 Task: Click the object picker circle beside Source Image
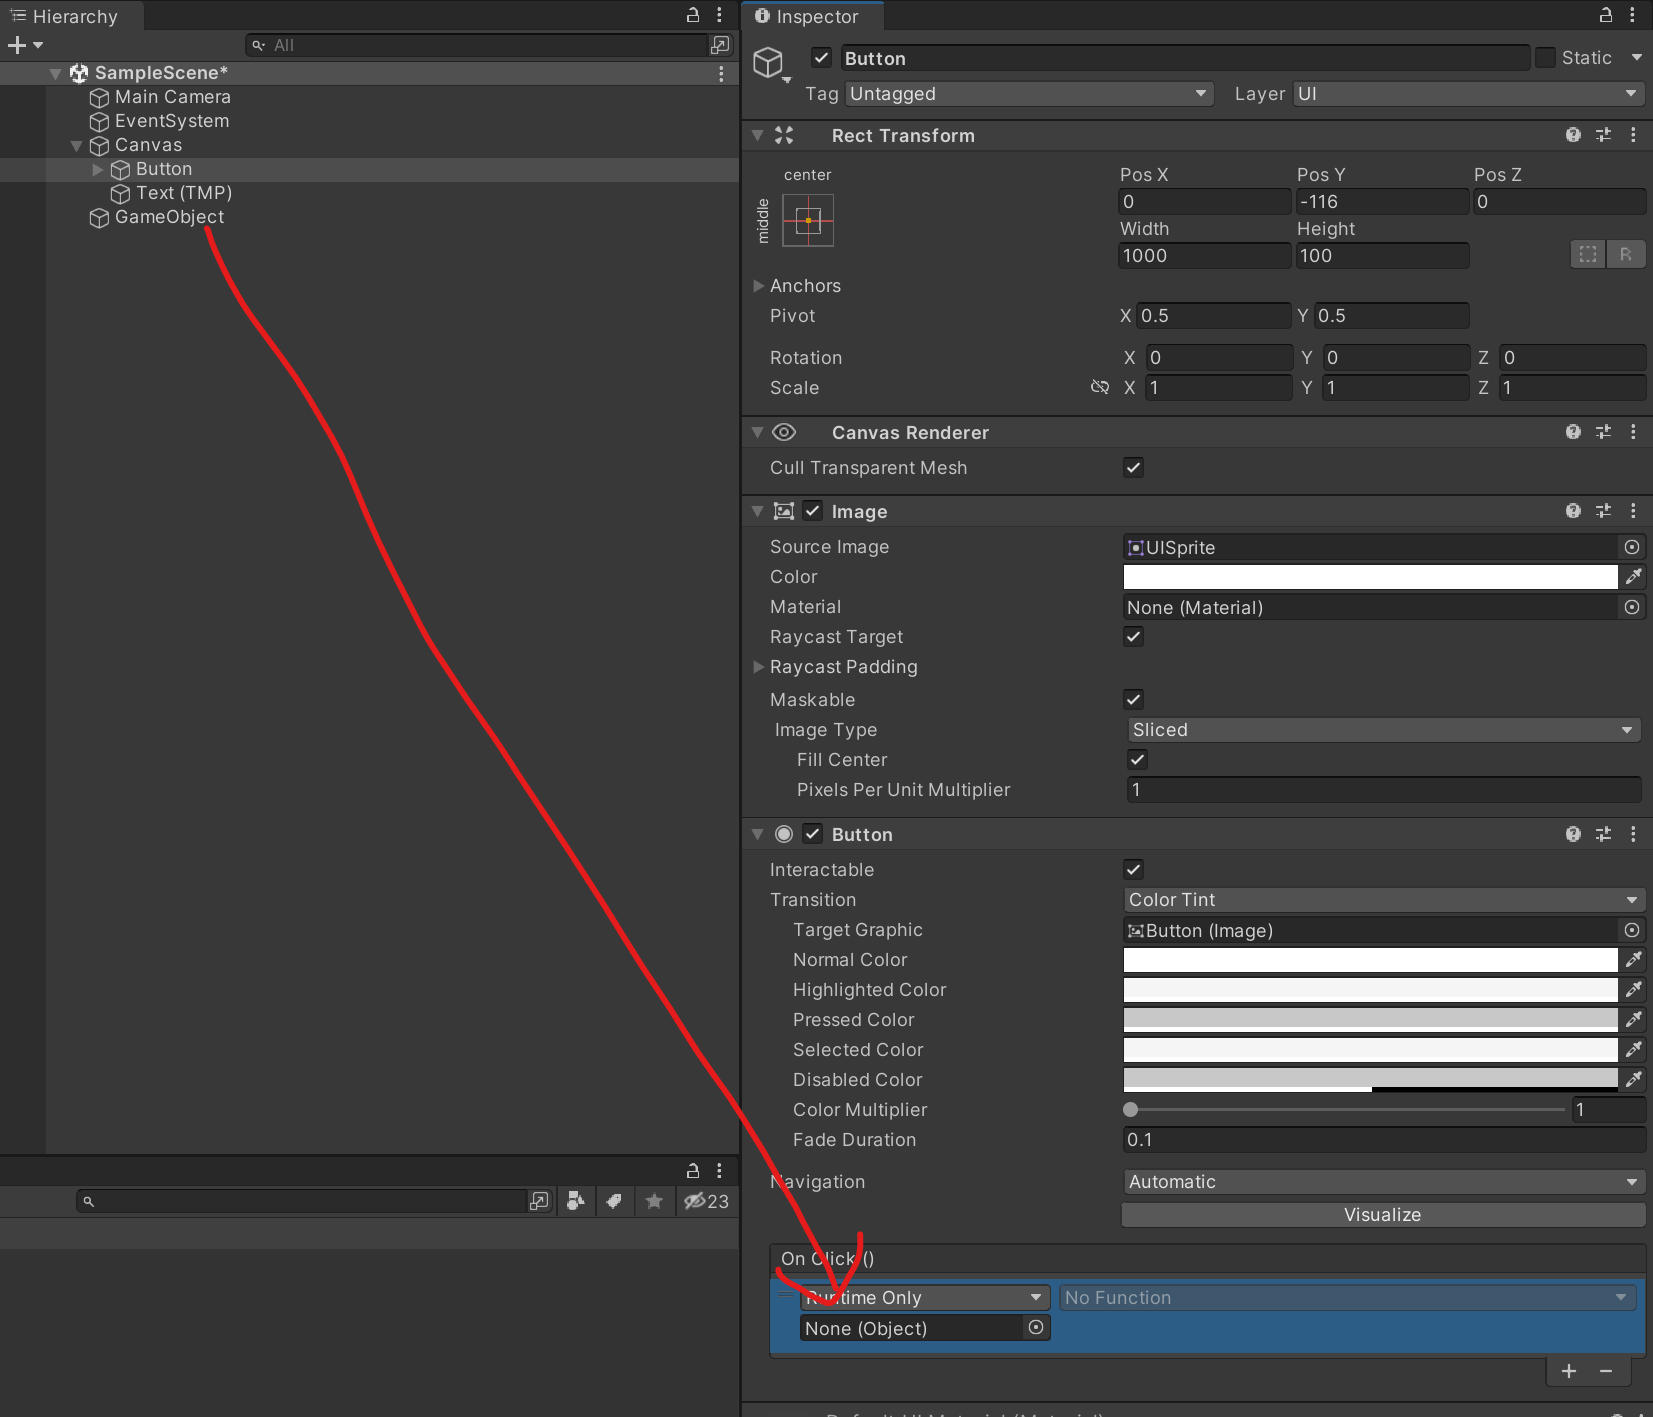pyautogui.click(x=1632, y=547)
